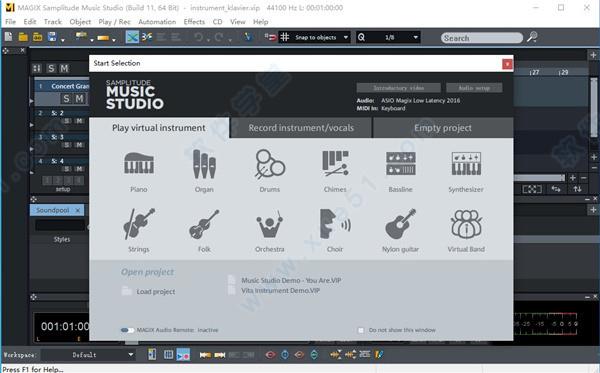Viewport: 600px width, 373px height.
Task: Select the Piano instrument icon
Action: 139,164
